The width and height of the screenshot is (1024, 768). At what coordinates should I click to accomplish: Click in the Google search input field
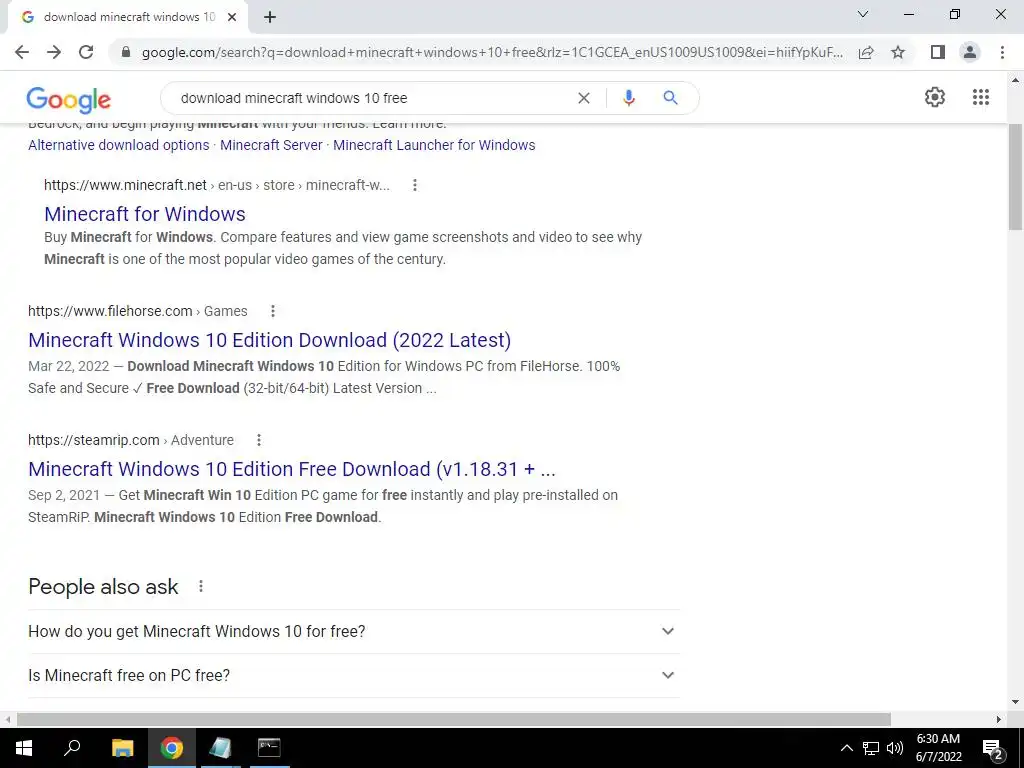pos(372,98)
